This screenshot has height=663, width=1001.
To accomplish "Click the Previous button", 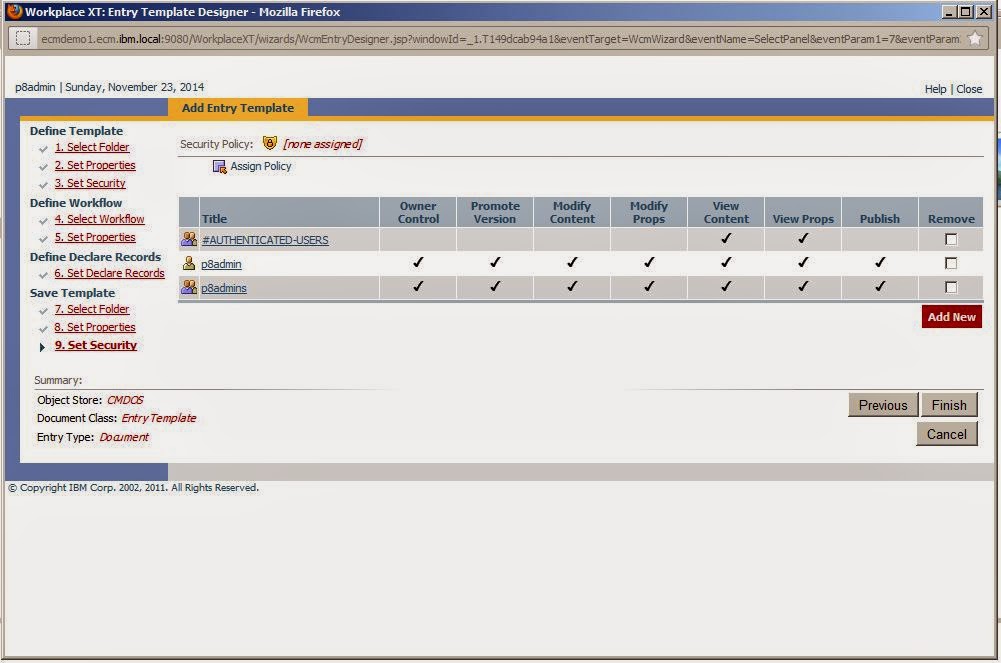I will (x=882, y=405).
